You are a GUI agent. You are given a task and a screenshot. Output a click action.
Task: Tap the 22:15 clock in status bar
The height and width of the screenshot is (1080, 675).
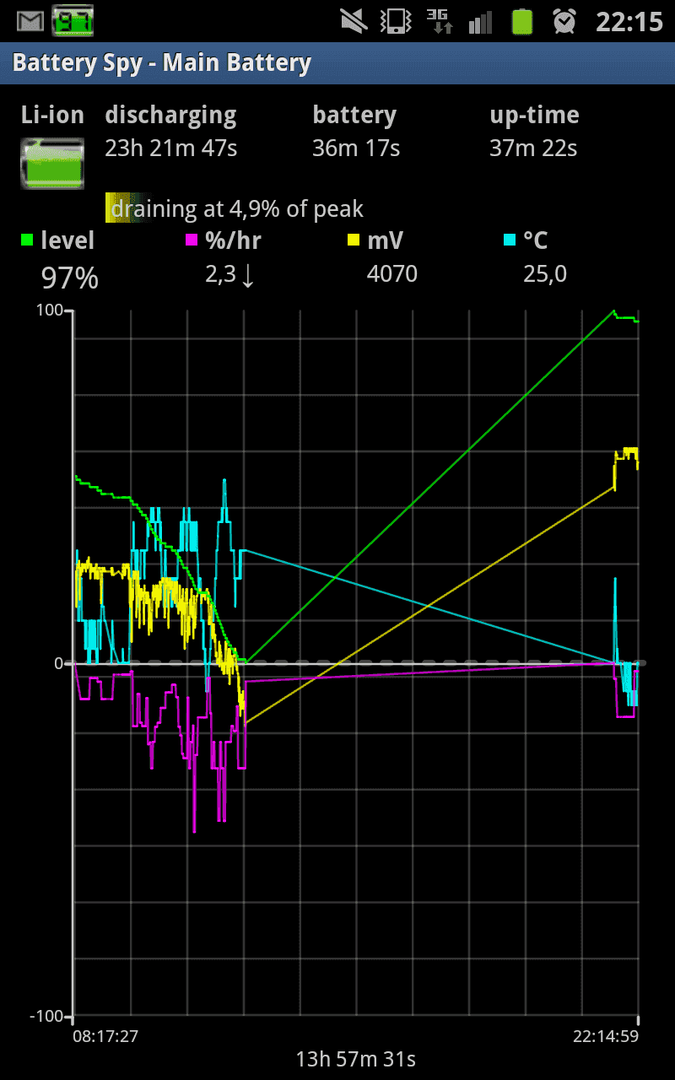pos(628,22)
